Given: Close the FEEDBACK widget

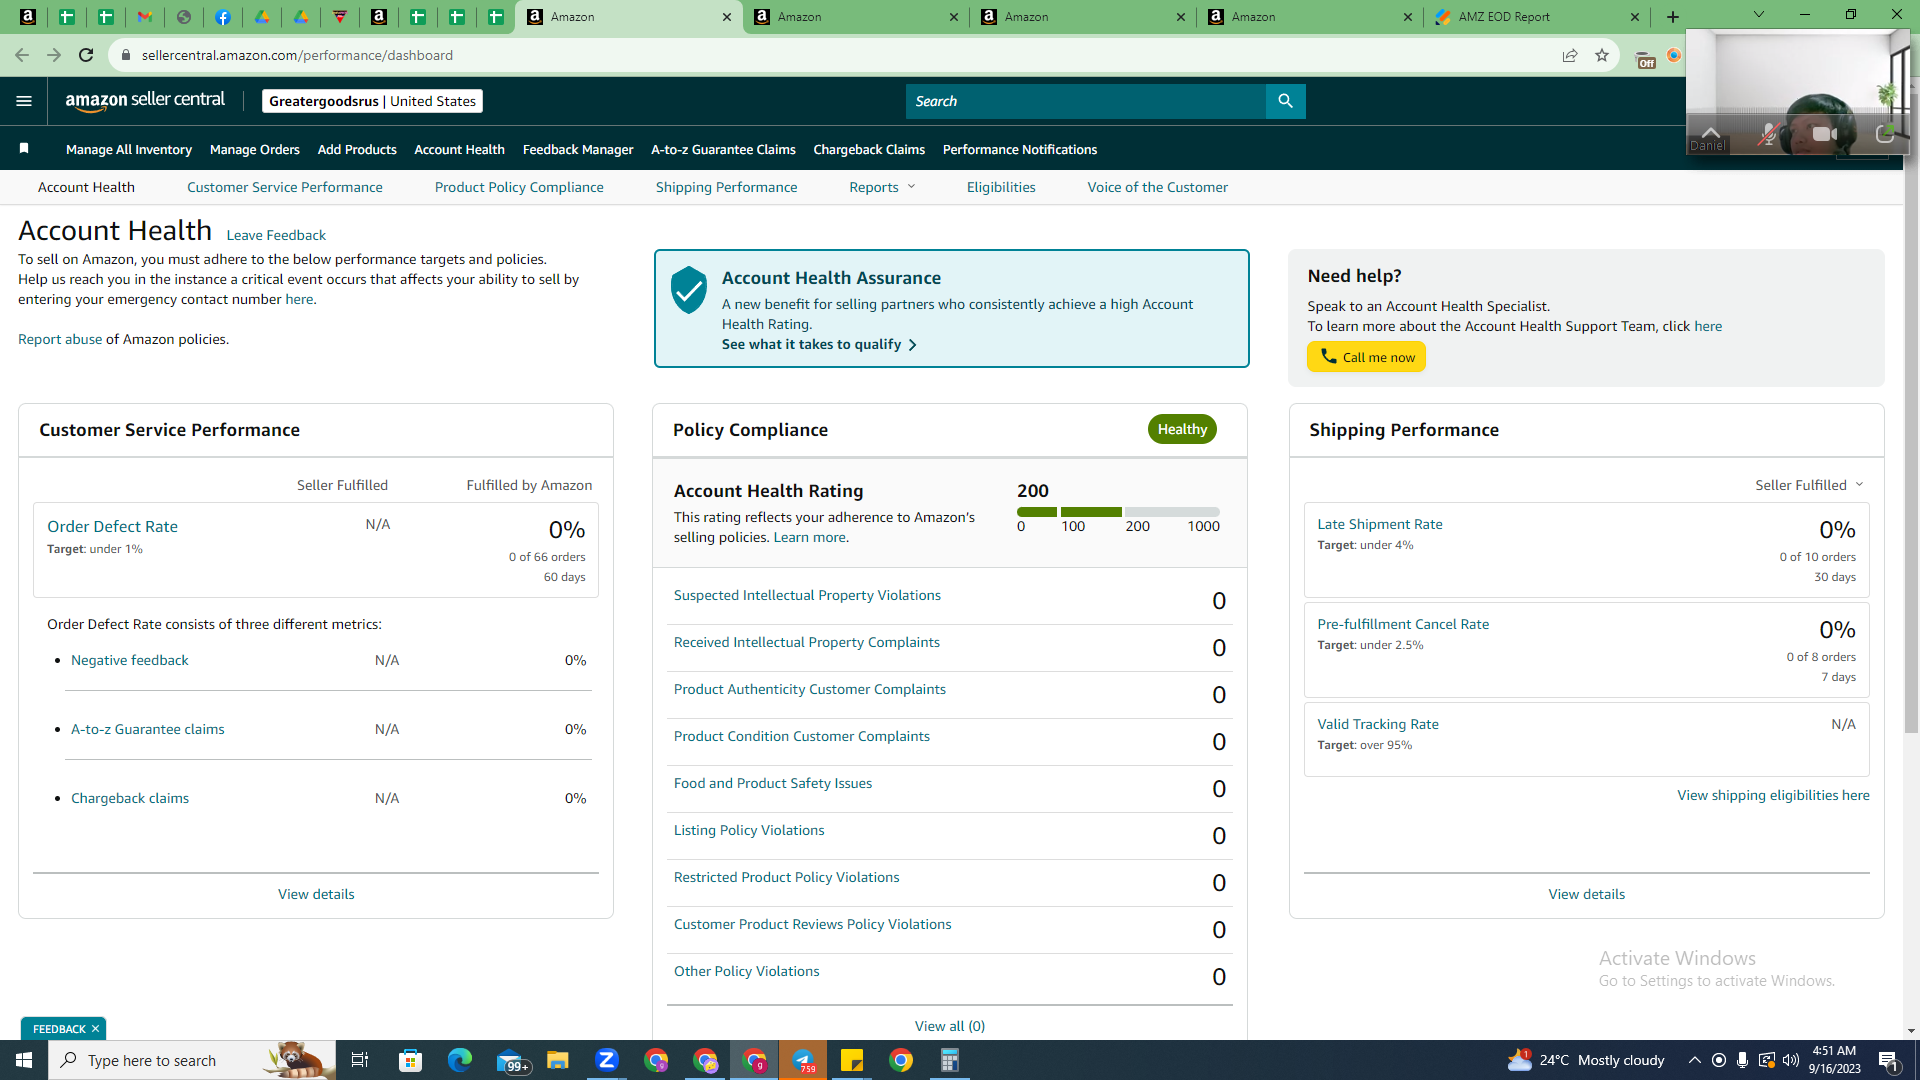Looking at the screenshot, I should click(95, 1029).
